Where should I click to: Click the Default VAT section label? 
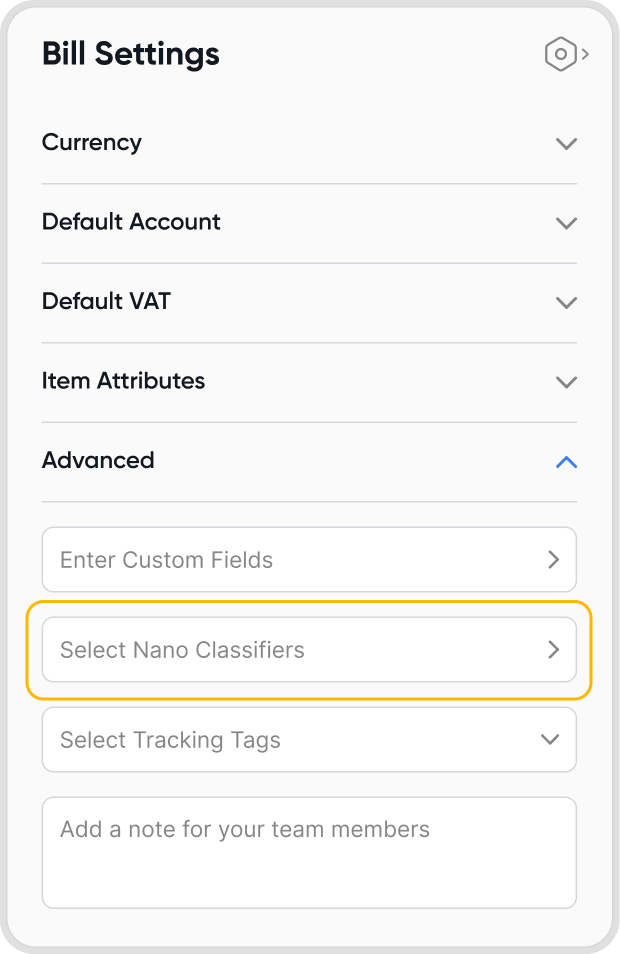pyautogui.click(x=106, y=301)
